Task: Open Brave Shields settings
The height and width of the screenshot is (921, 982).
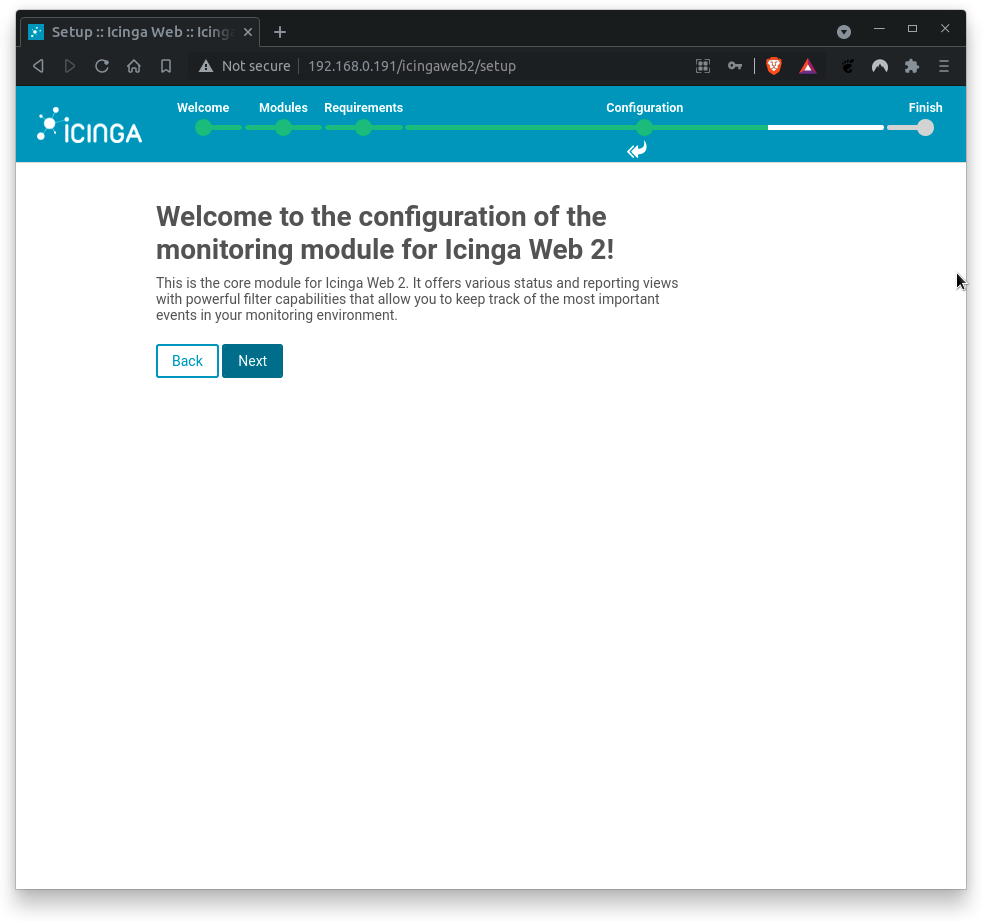Action: [773, 66]
